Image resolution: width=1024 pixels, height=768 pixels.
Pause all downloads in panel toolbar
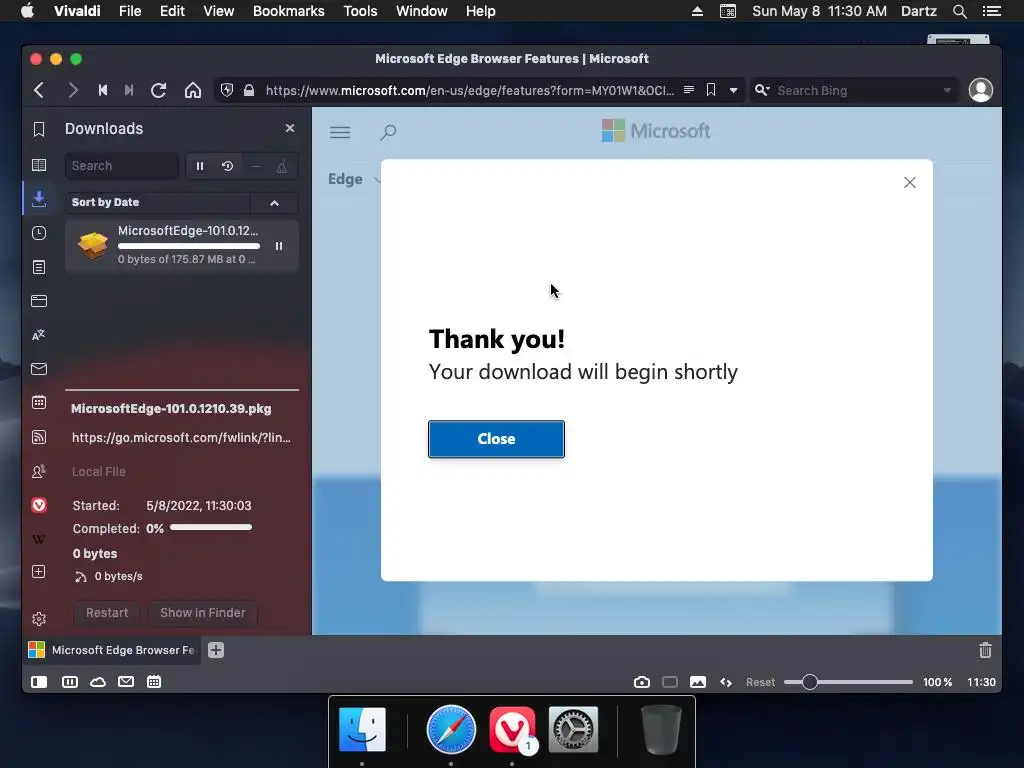click(x=200, y=167)
